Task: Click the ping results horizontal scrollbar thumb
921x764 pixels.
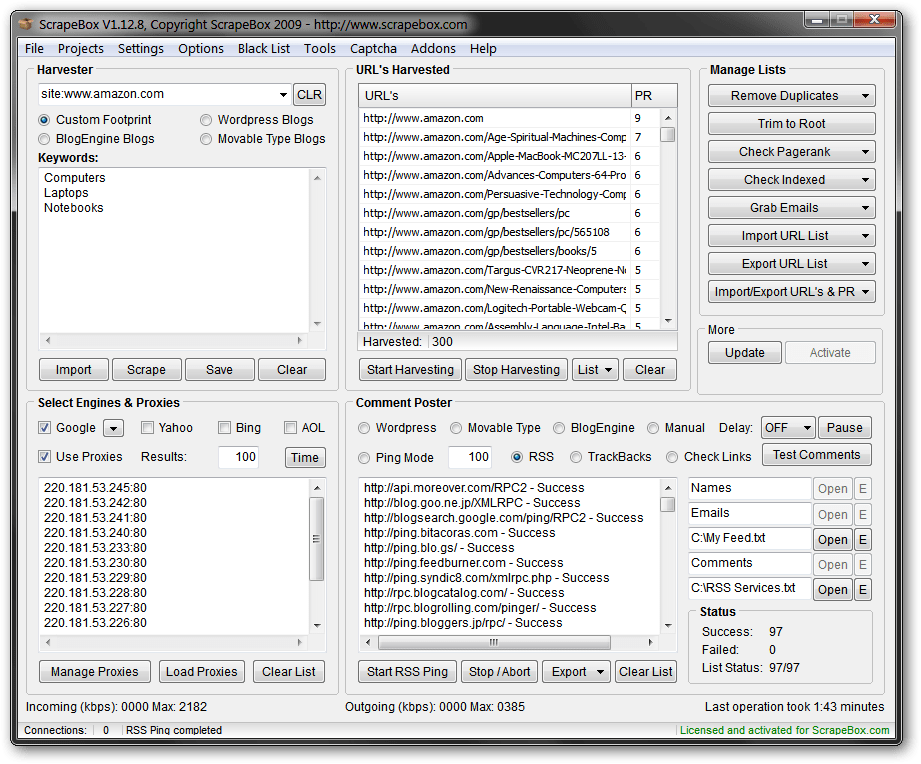Action: [x=494, y=642]
